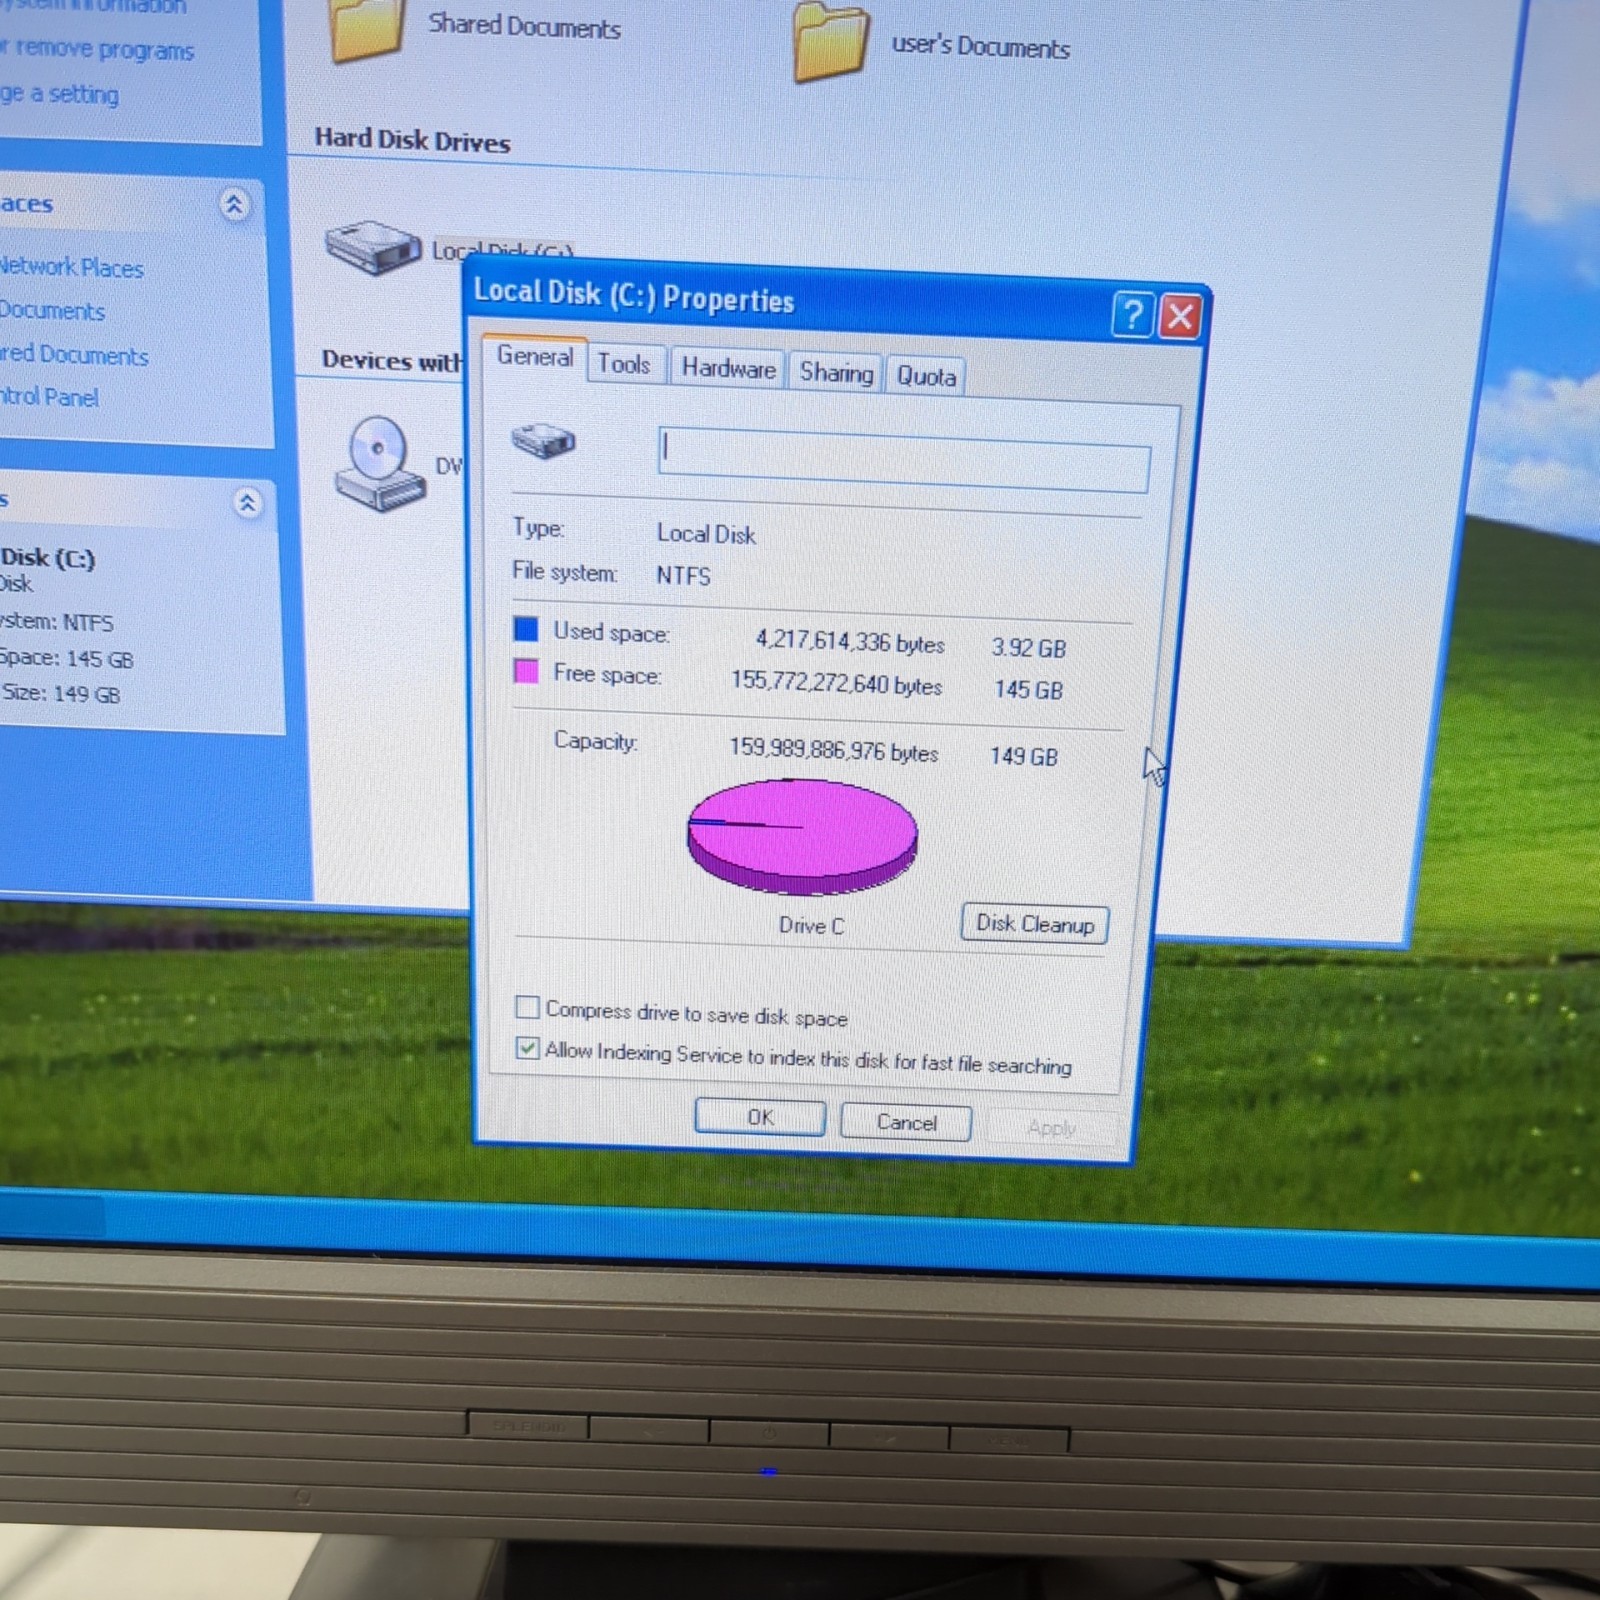This screenshot has width=1600, height=1600.
Task: Click the Disk Cleanup button
Action: click(1035, 923)
